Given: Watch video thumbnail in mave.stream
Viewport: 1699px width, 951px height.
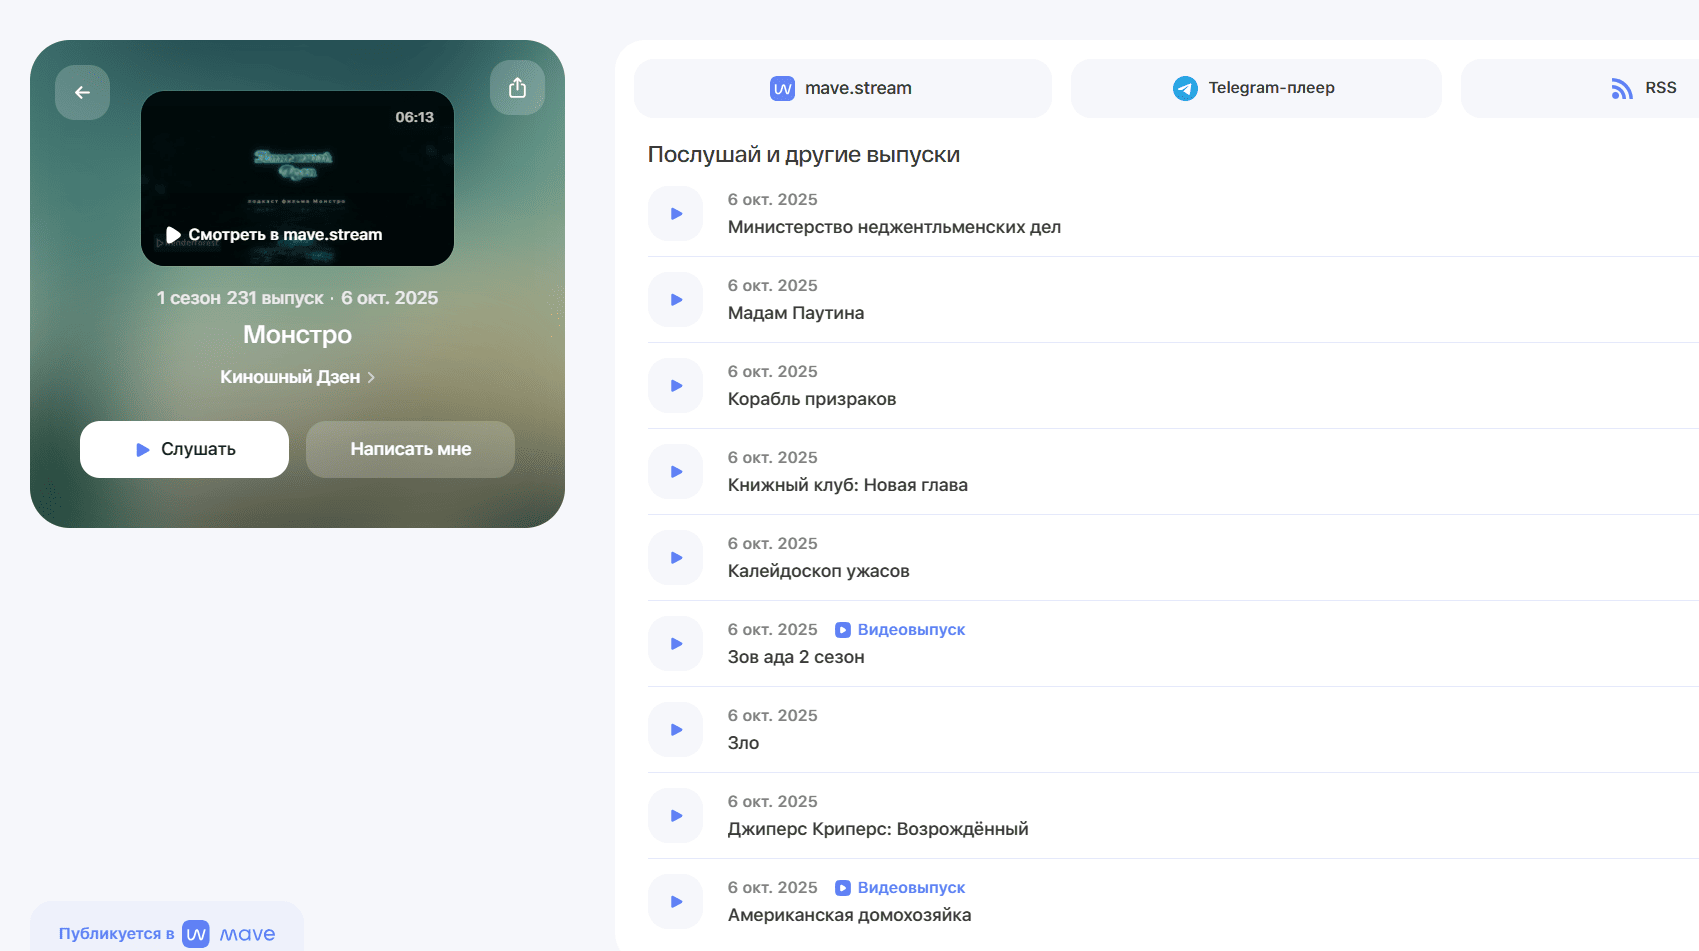Looking at the screenshot, I should pos(297,179).
